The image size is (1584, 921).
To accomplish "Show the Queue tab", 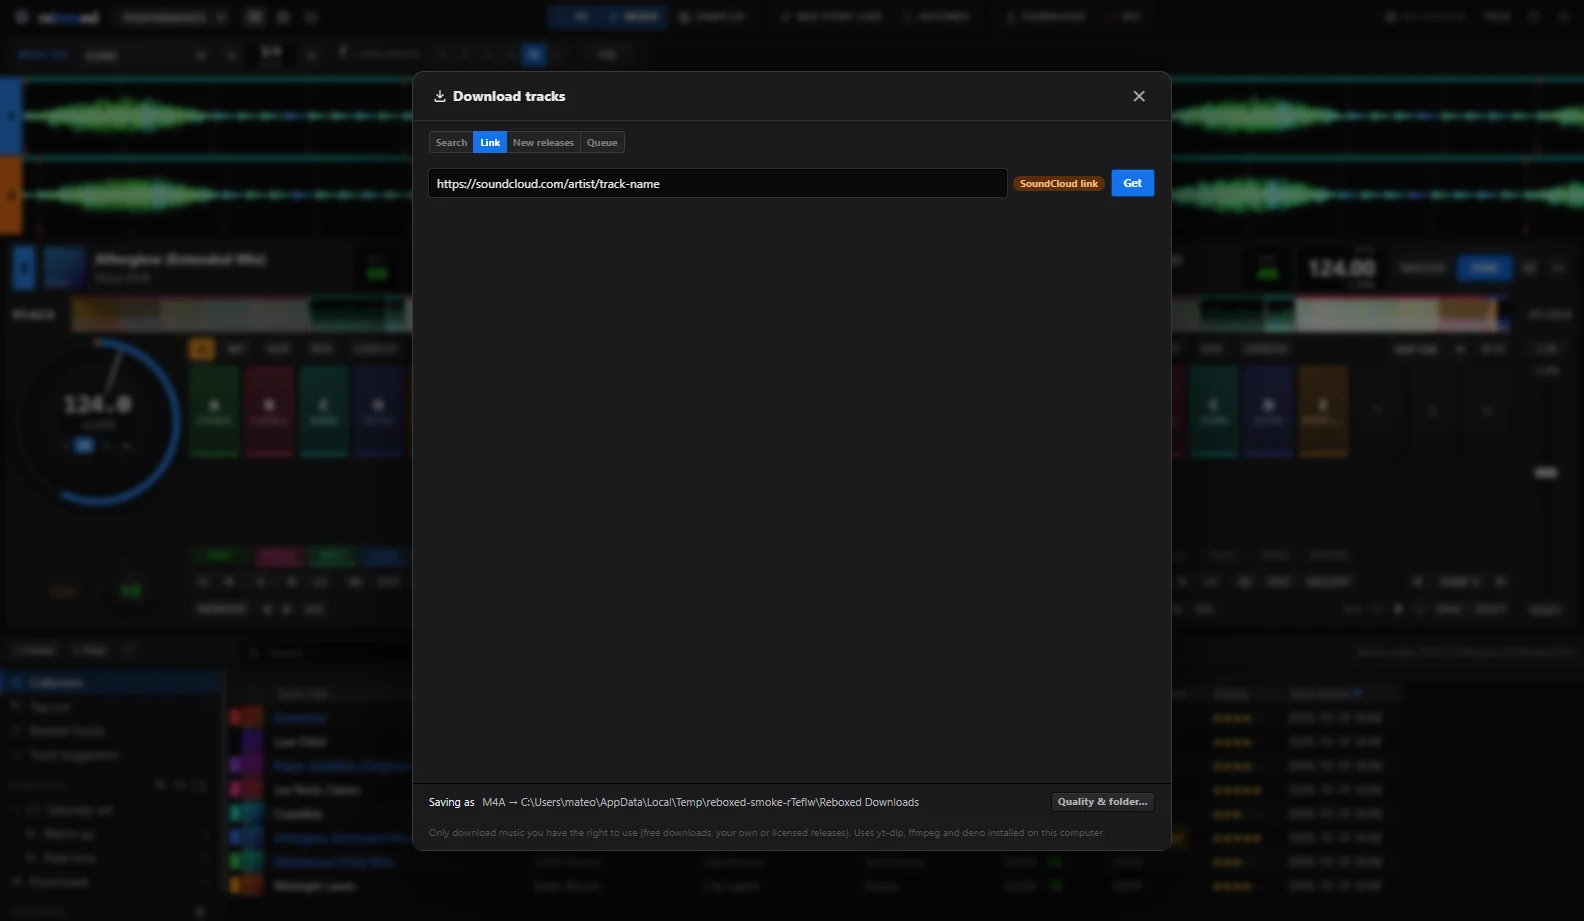I will 602,143.
